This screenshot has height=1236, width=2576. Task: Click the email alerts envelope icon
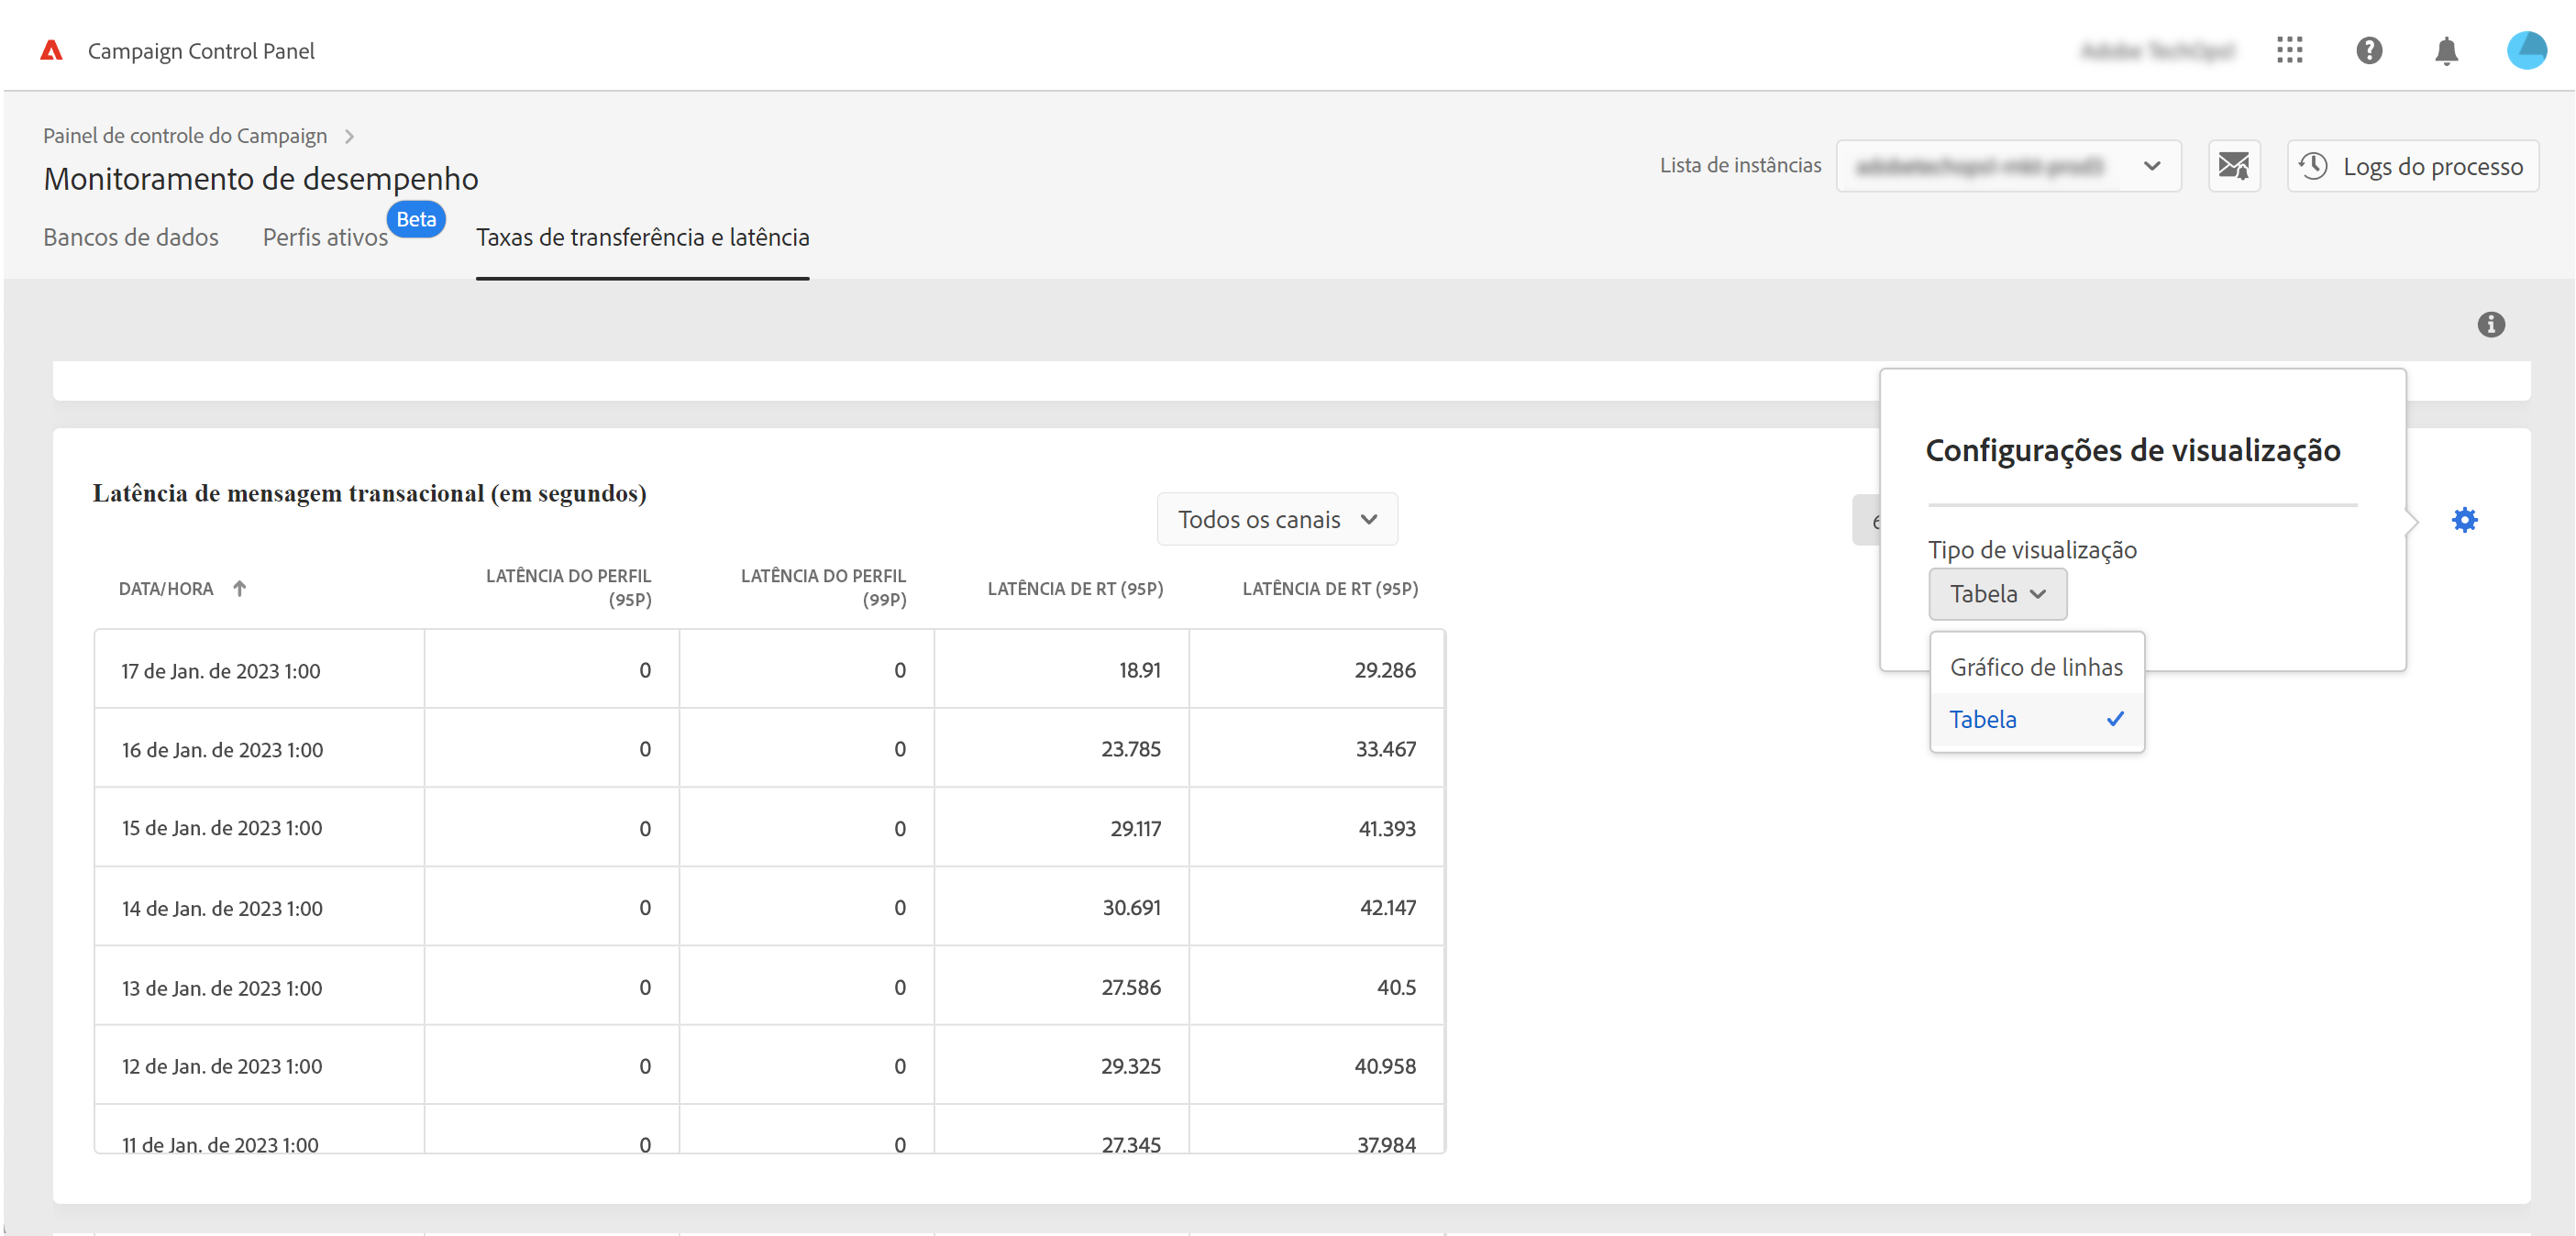click(x=2233, y=165)
